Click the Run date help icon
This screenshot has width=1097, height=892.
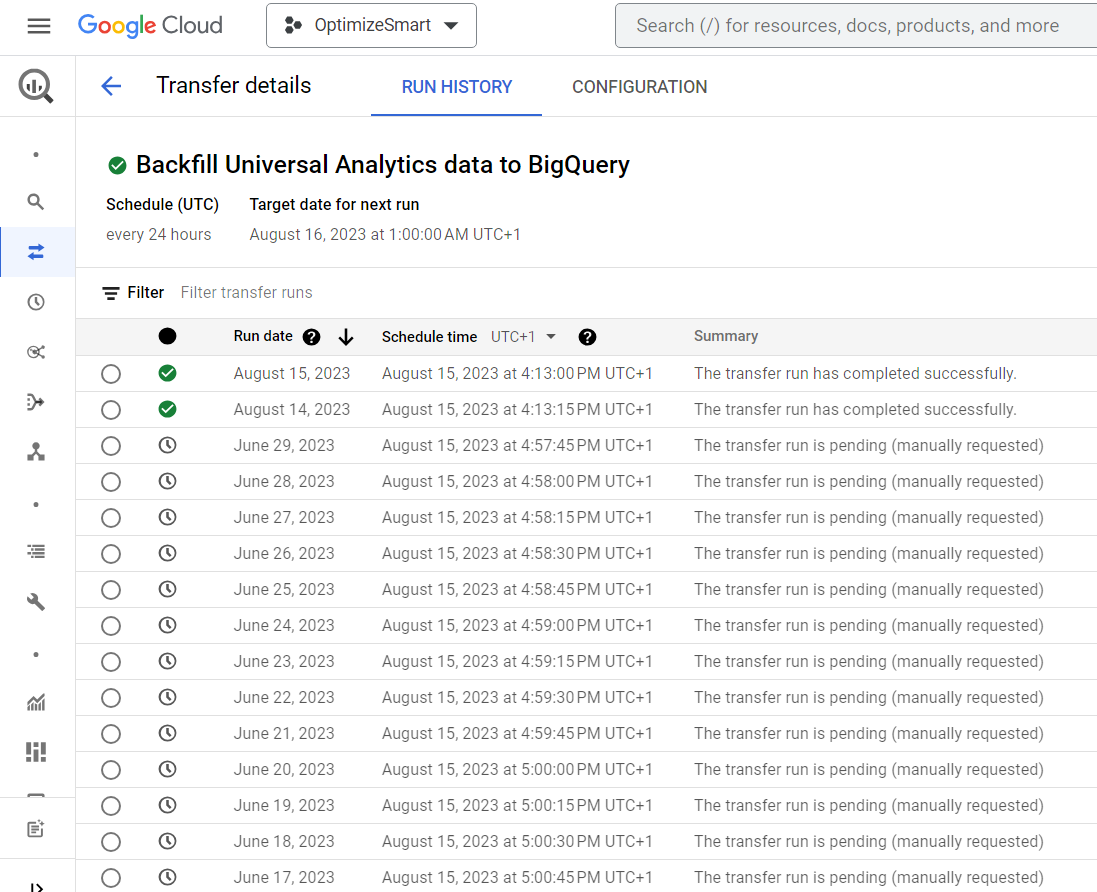(x=311, y=337)
